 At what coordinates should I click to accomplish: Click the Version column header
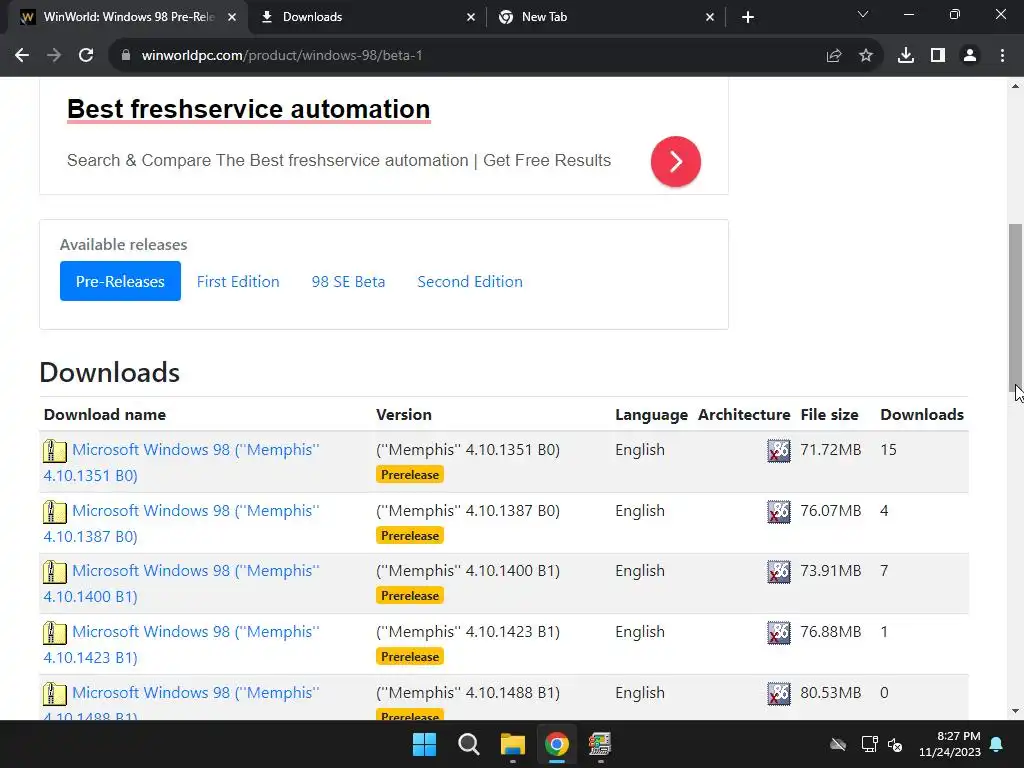point(404,415)
